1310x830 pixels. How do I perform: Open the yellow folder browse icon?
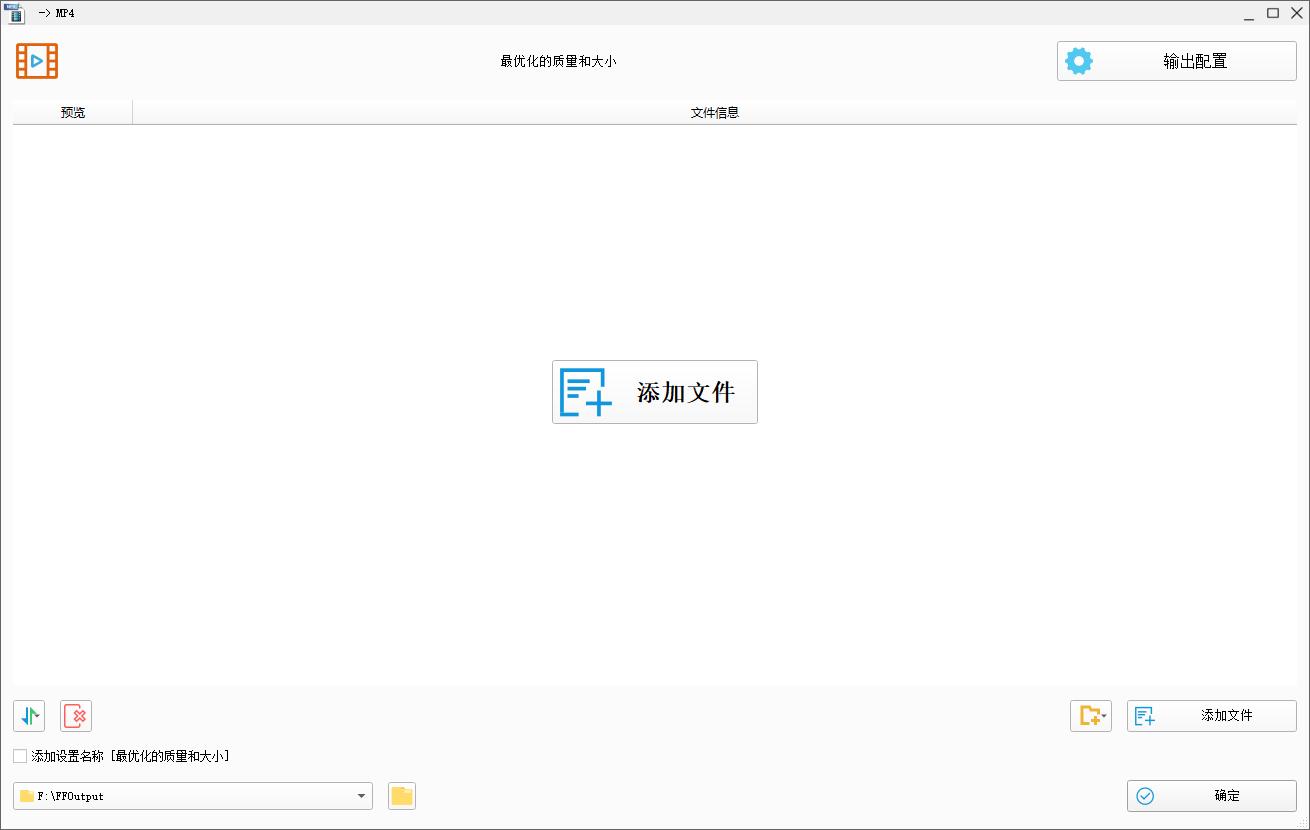click(x=401, y=796)
